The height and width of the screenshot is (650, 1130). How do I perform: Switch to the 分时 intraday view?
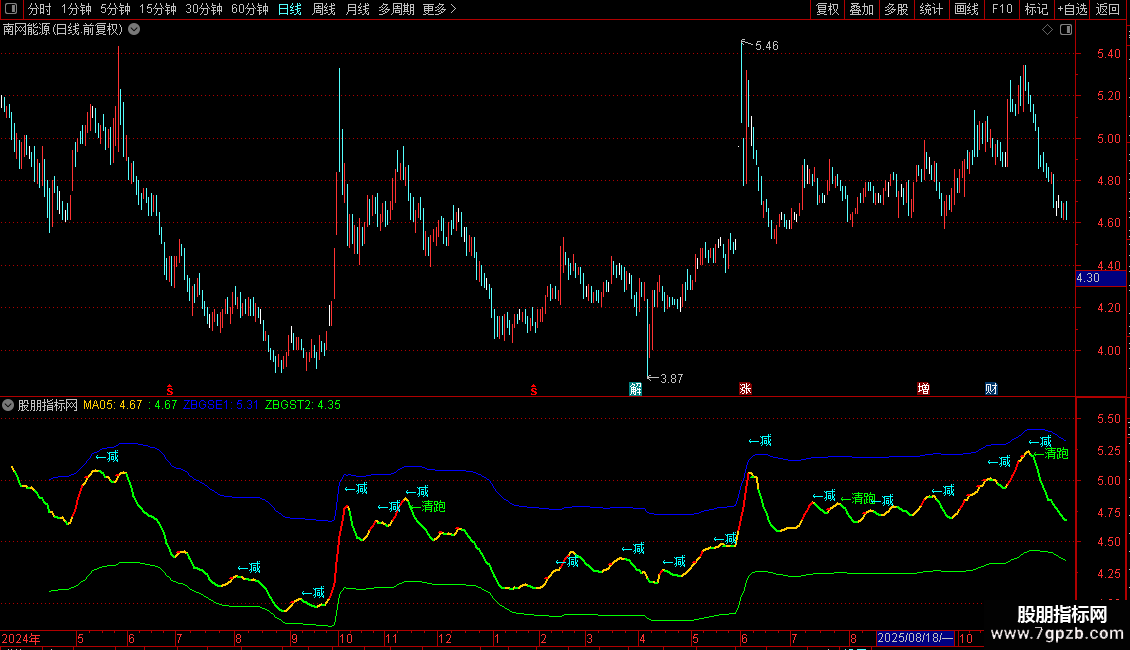click(x=40, y=9)
